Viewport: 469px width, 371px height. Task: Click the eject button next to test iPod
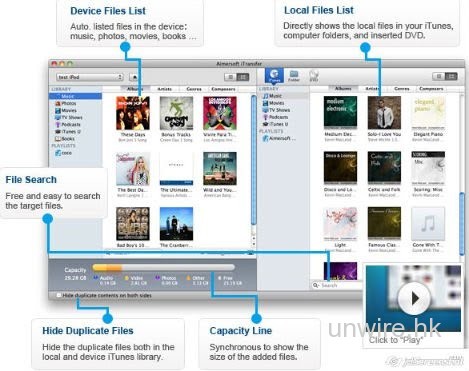[x=135, y=77]
